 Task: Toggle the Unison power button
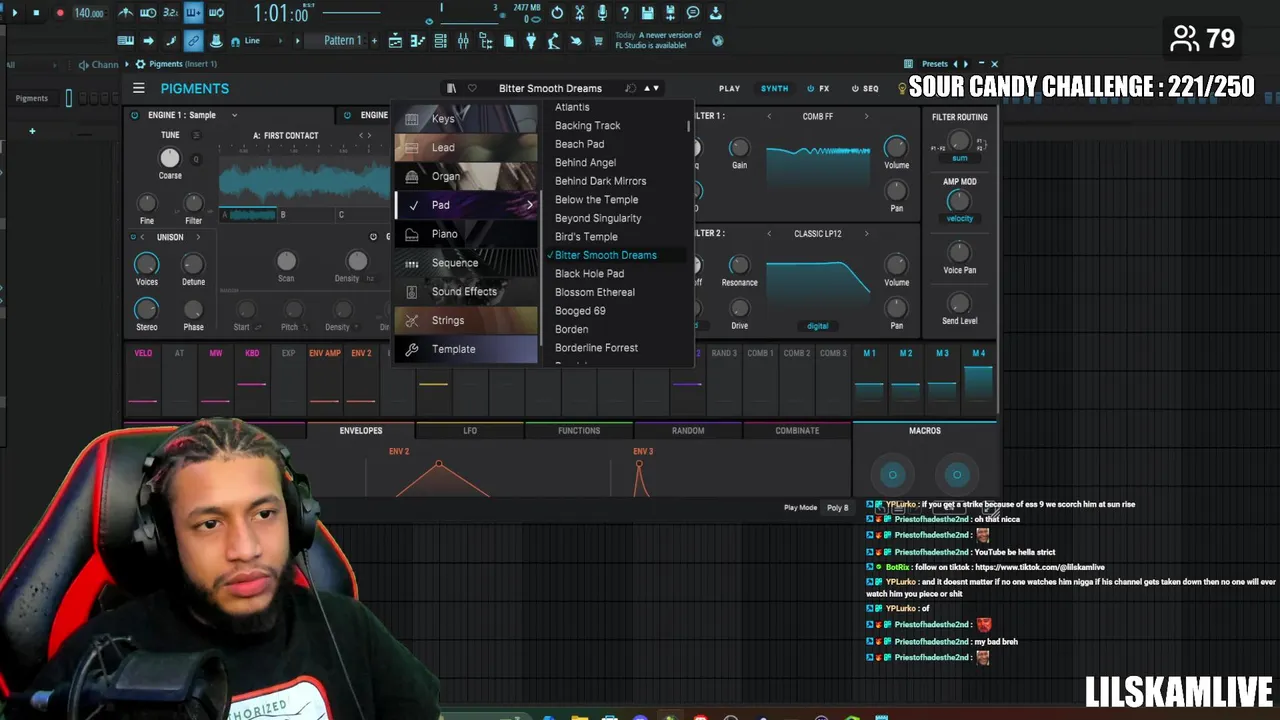pos(135,237)
